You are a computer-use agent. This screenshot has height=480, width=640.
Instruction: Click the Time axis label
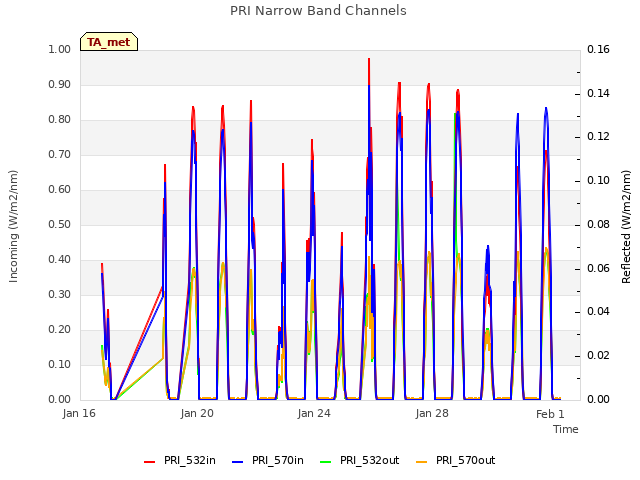click(x=566, y=429)
